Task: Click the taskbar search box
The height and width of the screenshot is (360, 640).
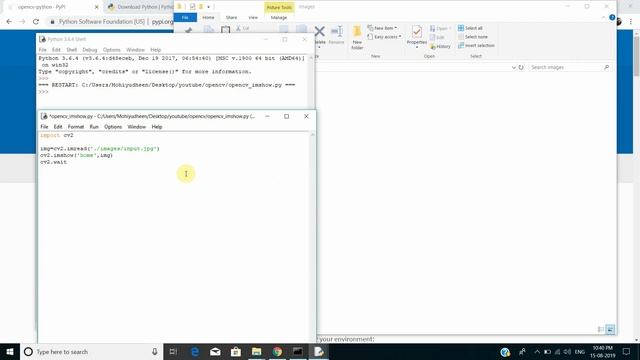Action: 92,352
